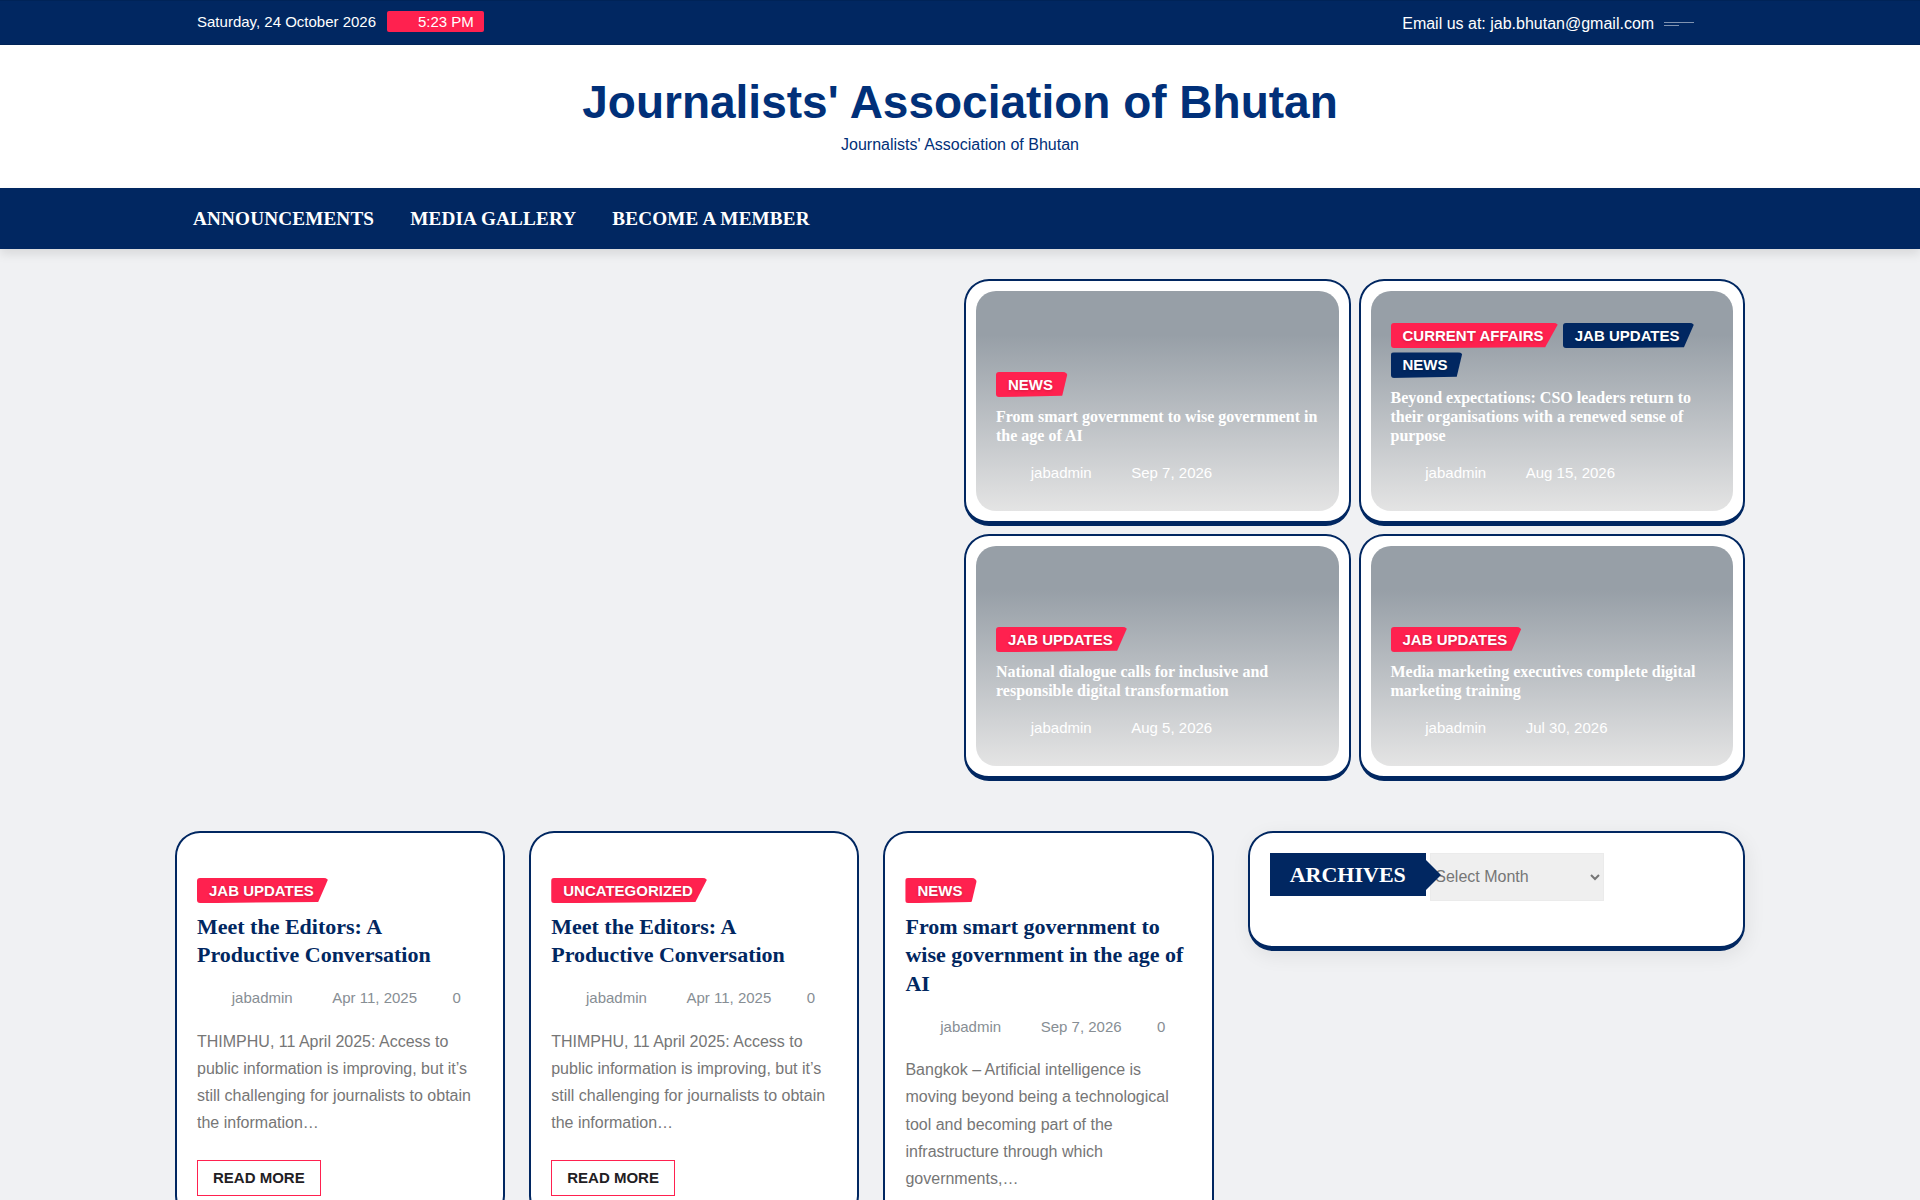Image resolution: width=1920 pixels, height=1200 pixels.
Task: Open the Media Gallery page
Action: [493, 218]
